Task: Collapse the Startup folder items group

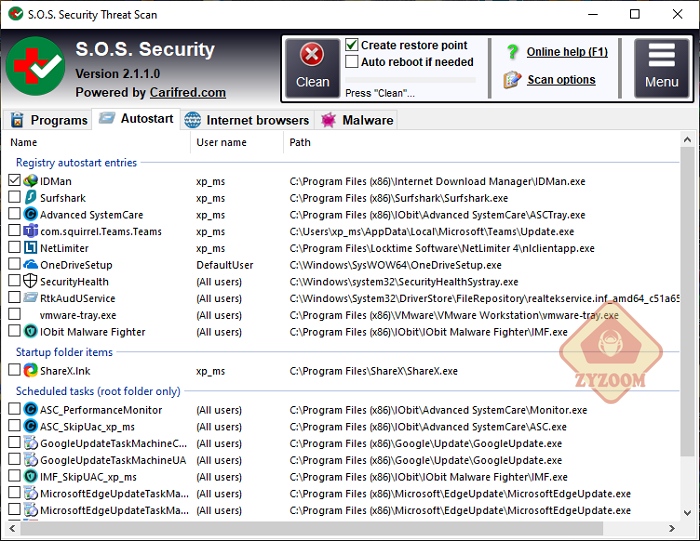Action: point(64,352)
